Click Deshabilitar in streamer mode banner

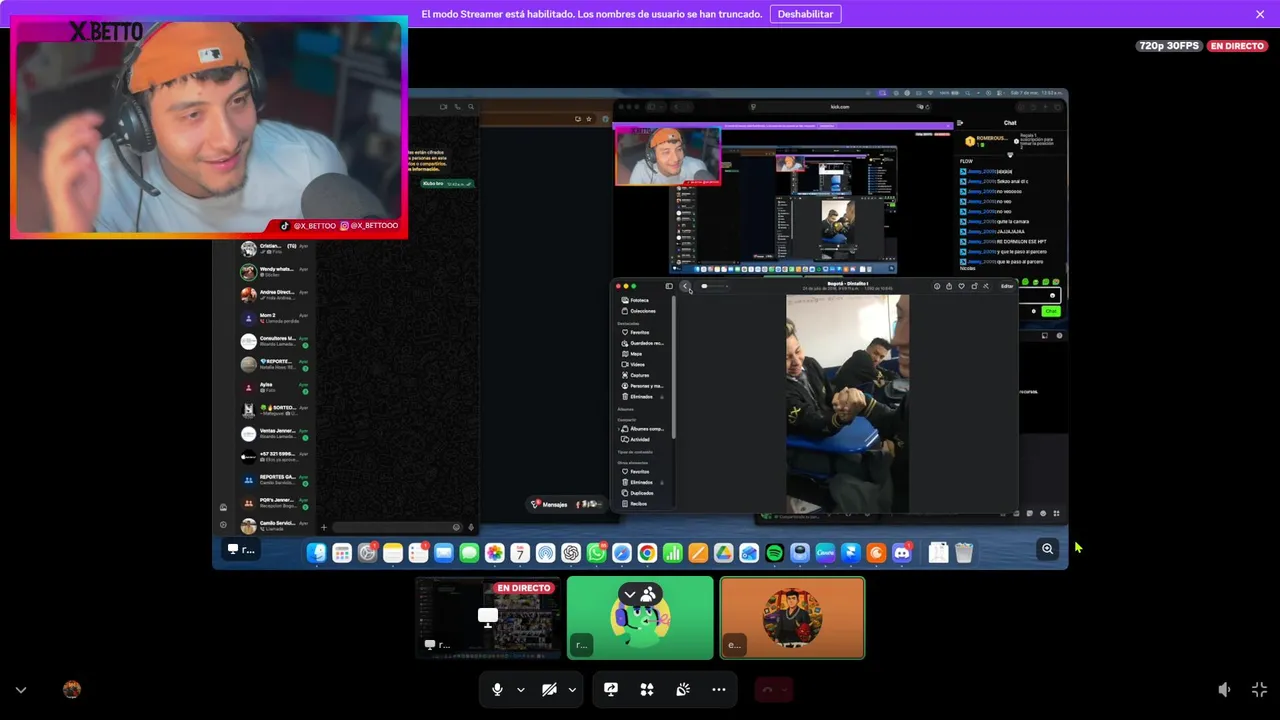point(805,14)
